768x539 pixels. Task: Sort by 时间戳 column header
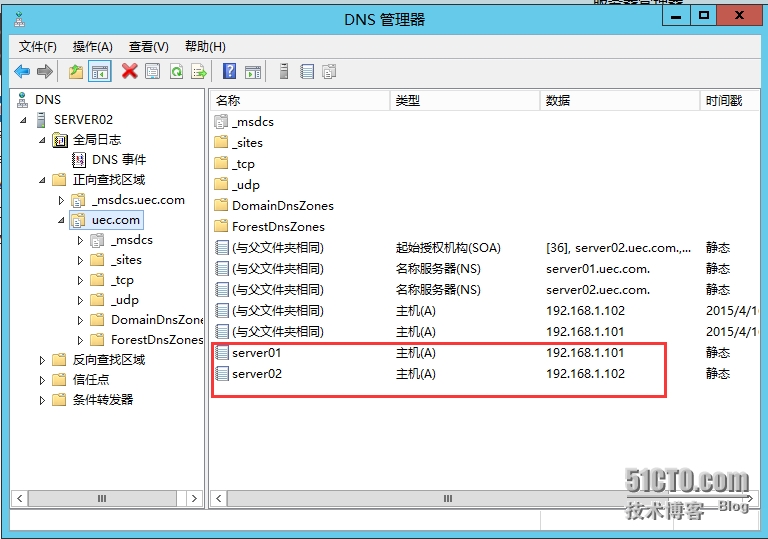729,100
